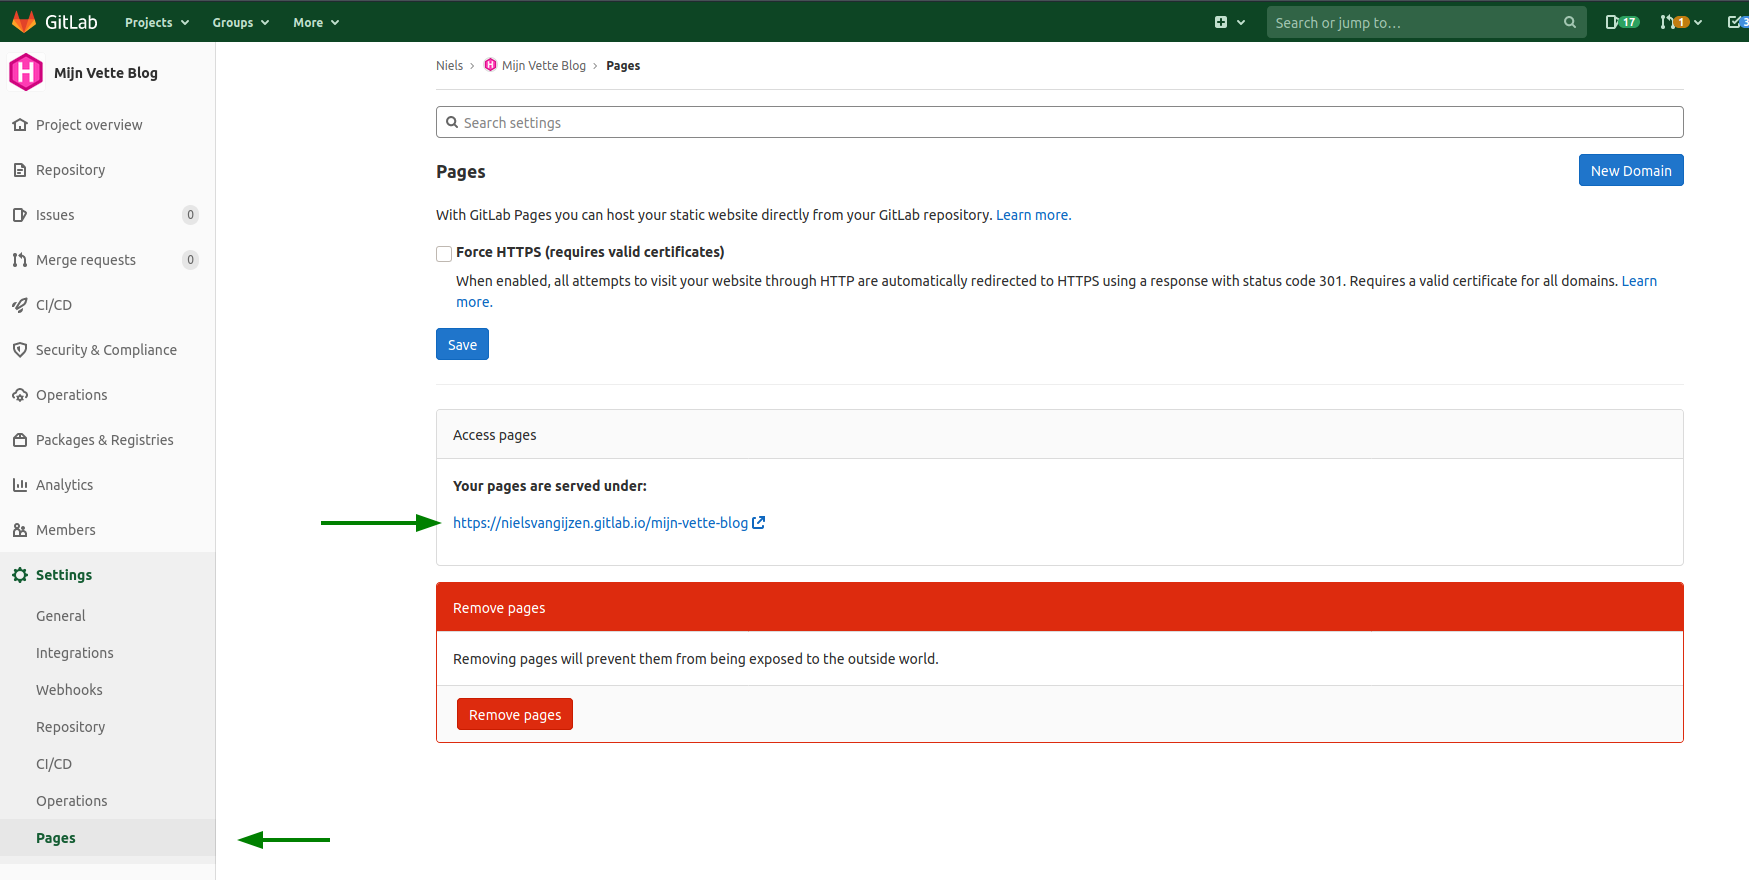
Task: Click the GitLab fox logo
Action: tap(24, 22)
